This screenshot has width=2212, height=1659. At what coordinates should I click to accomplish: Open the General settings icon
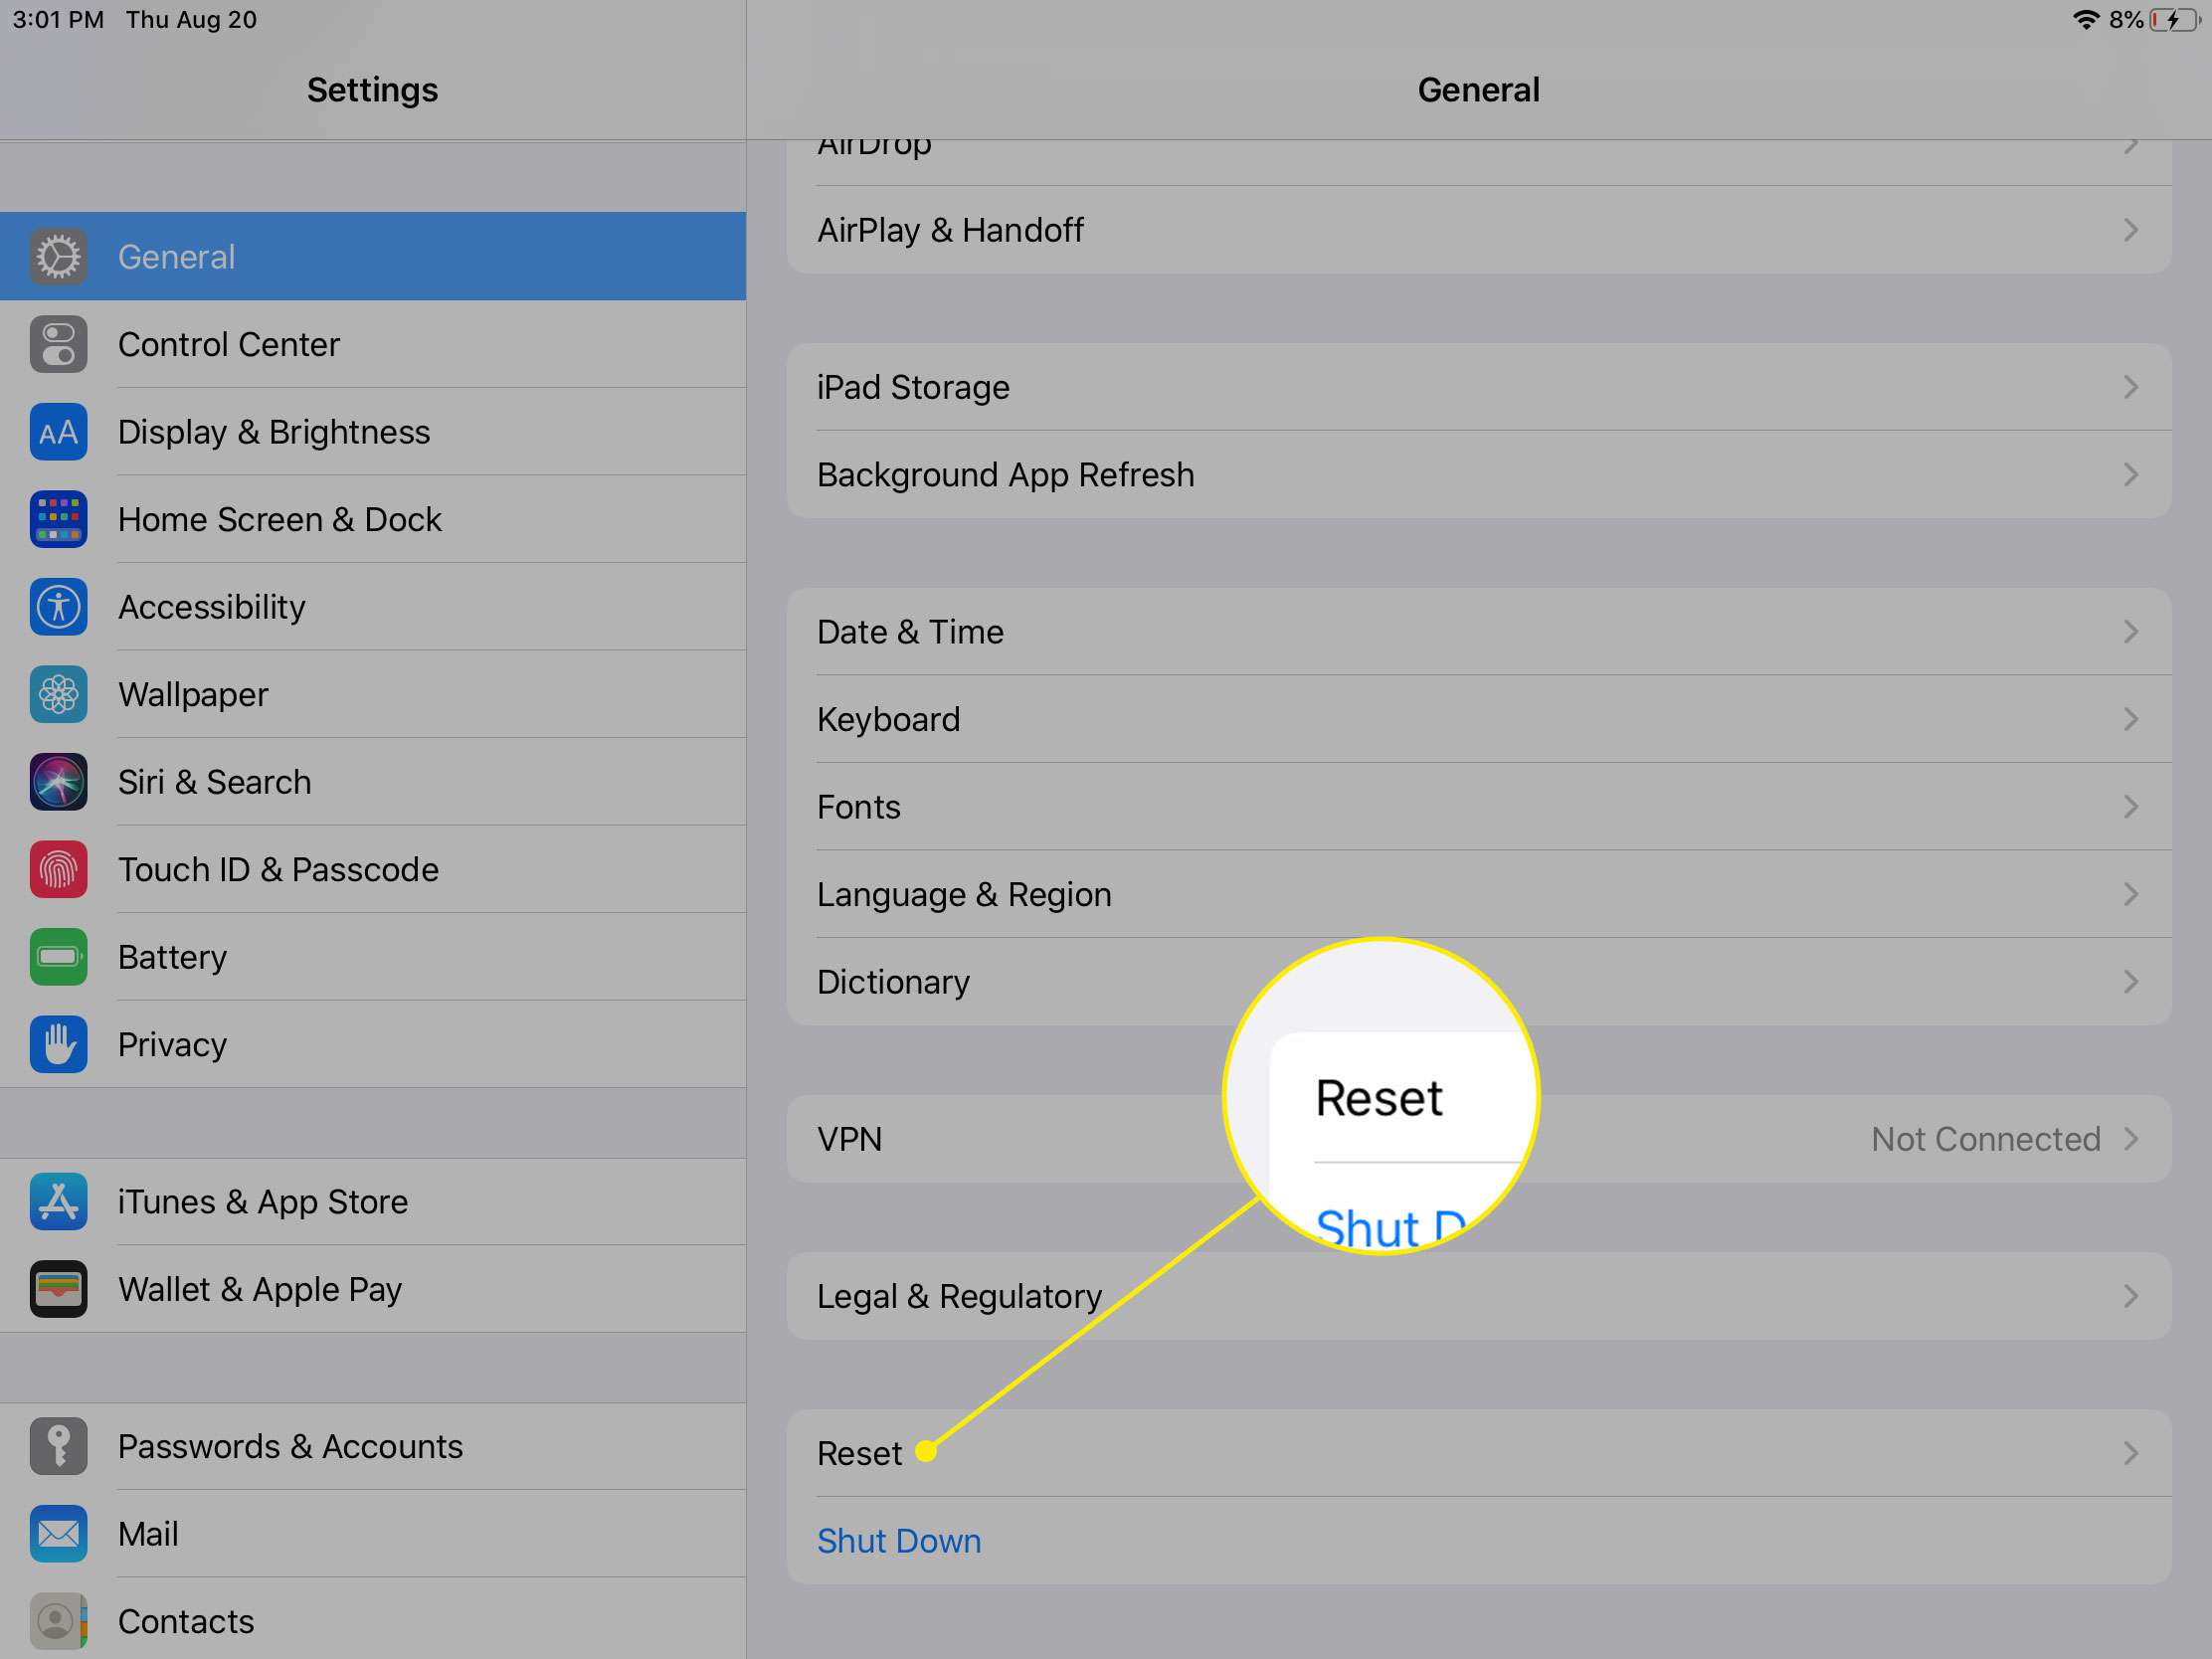pos(60,257)
